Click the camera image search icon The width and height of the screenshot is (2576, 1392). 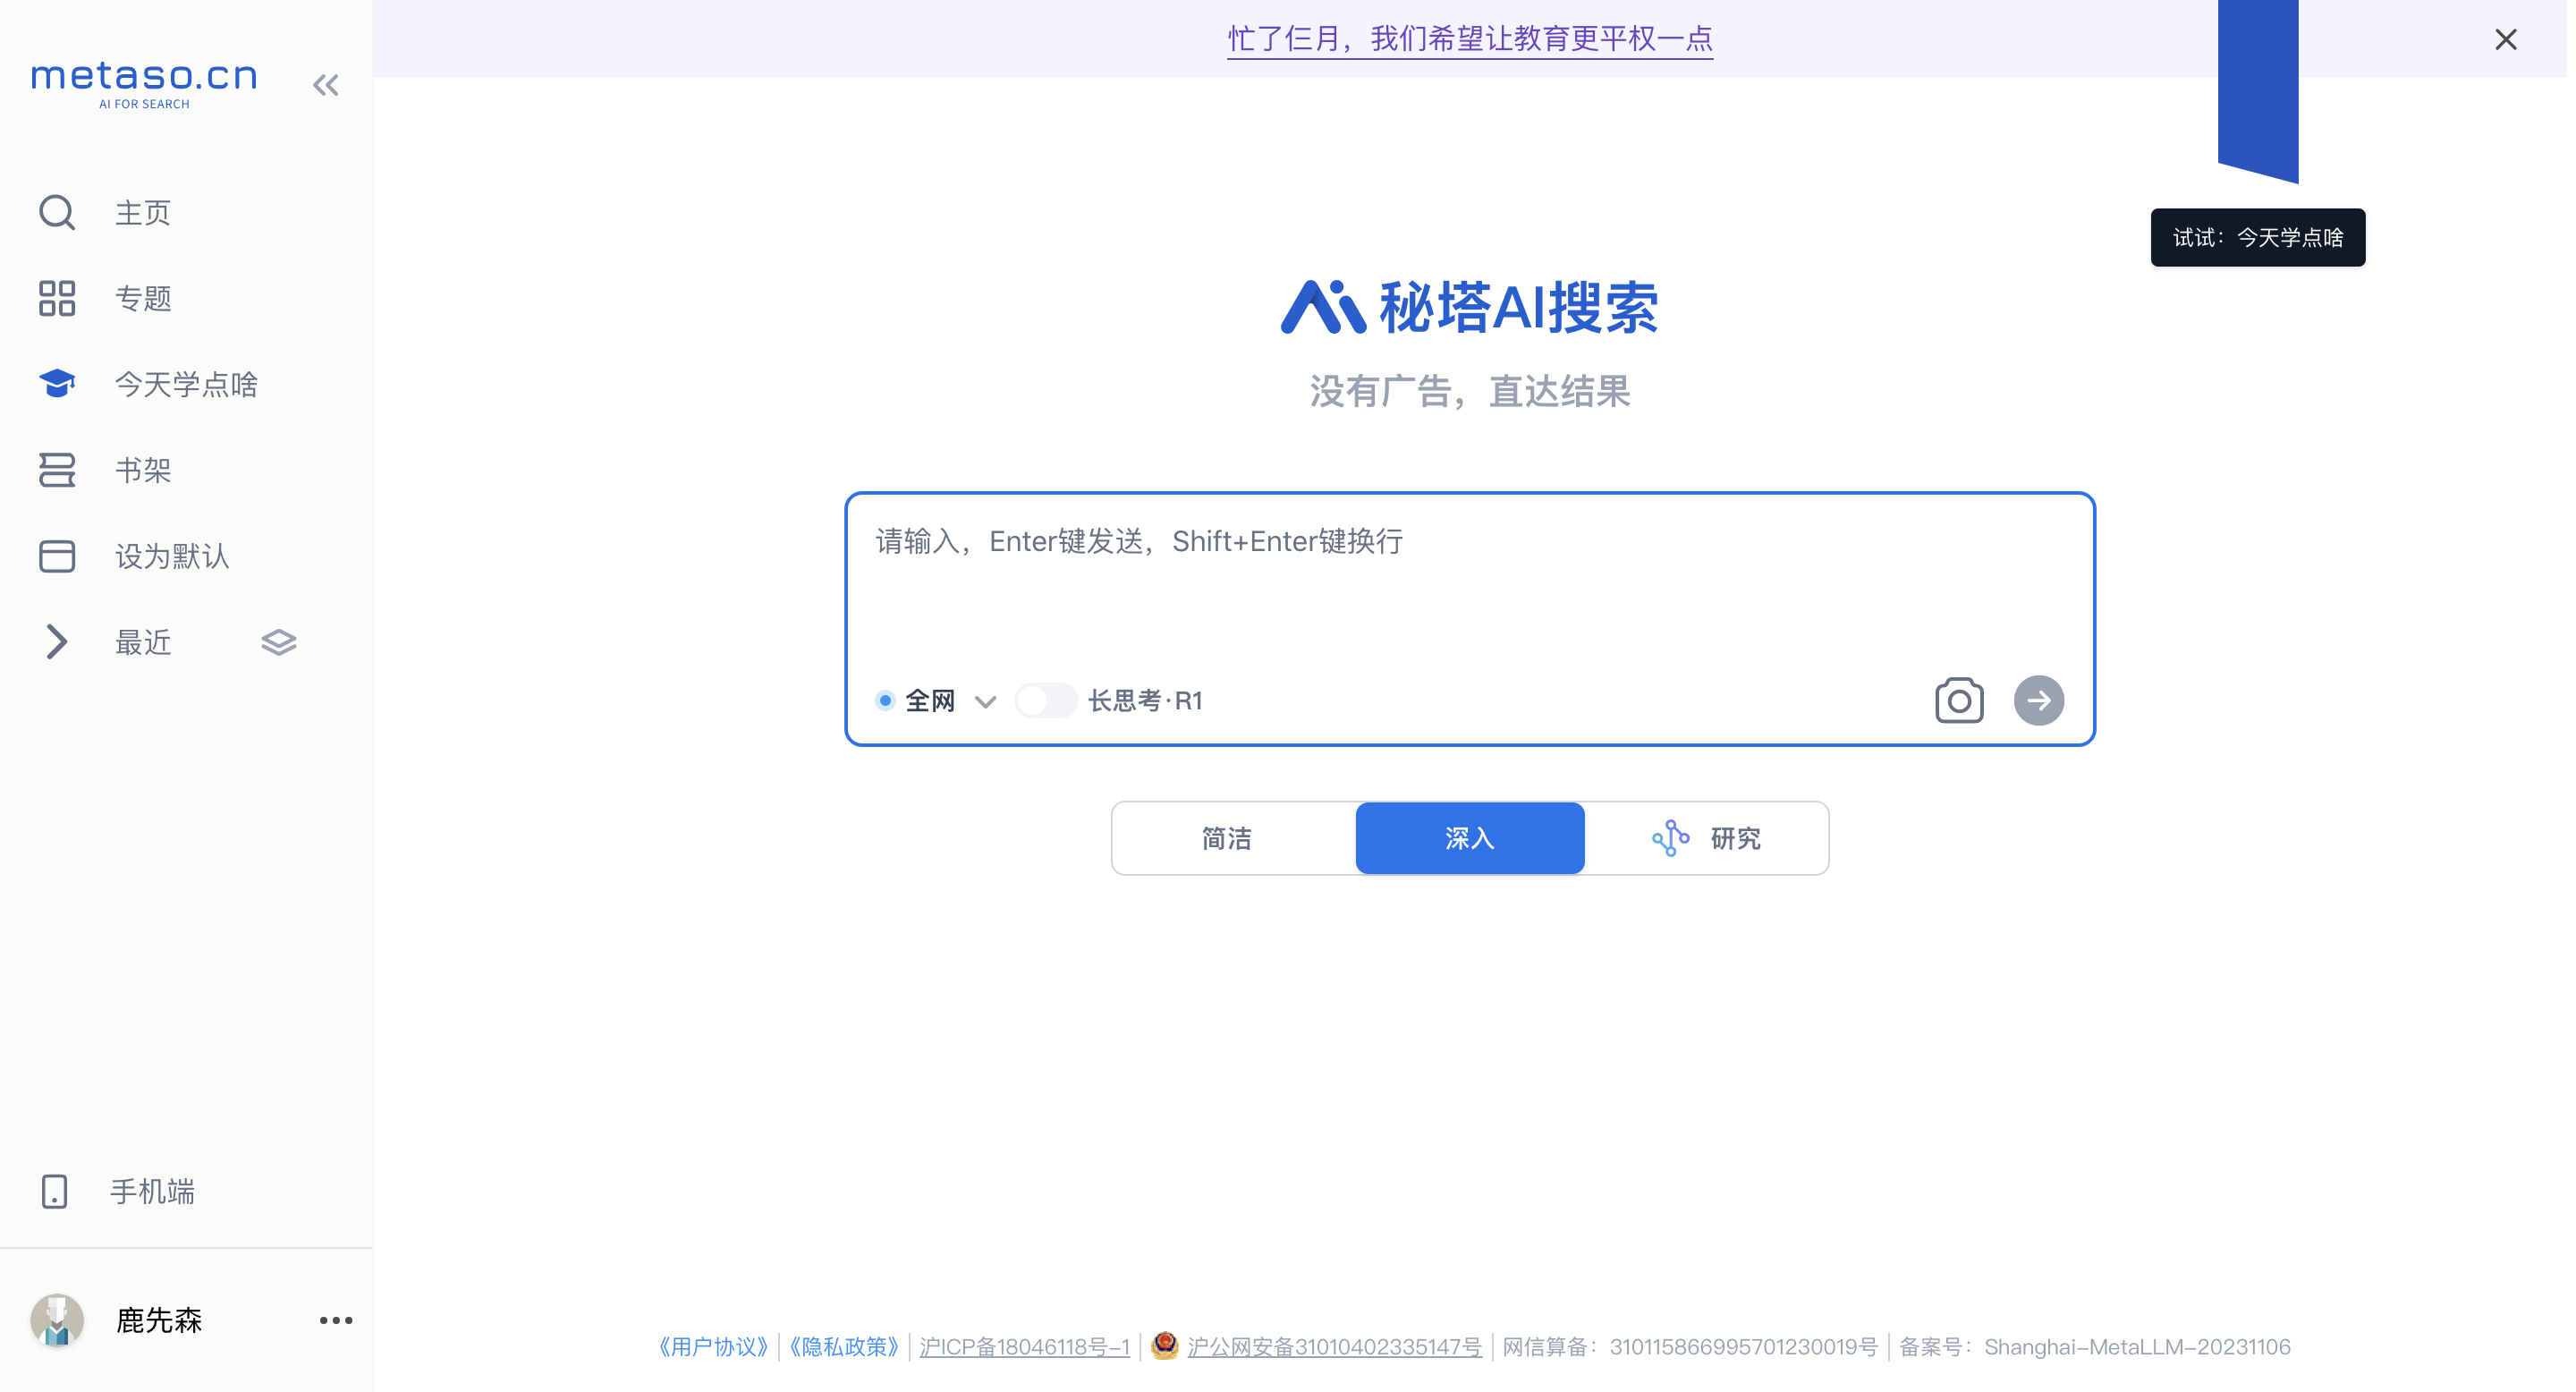click(1958, 700)
